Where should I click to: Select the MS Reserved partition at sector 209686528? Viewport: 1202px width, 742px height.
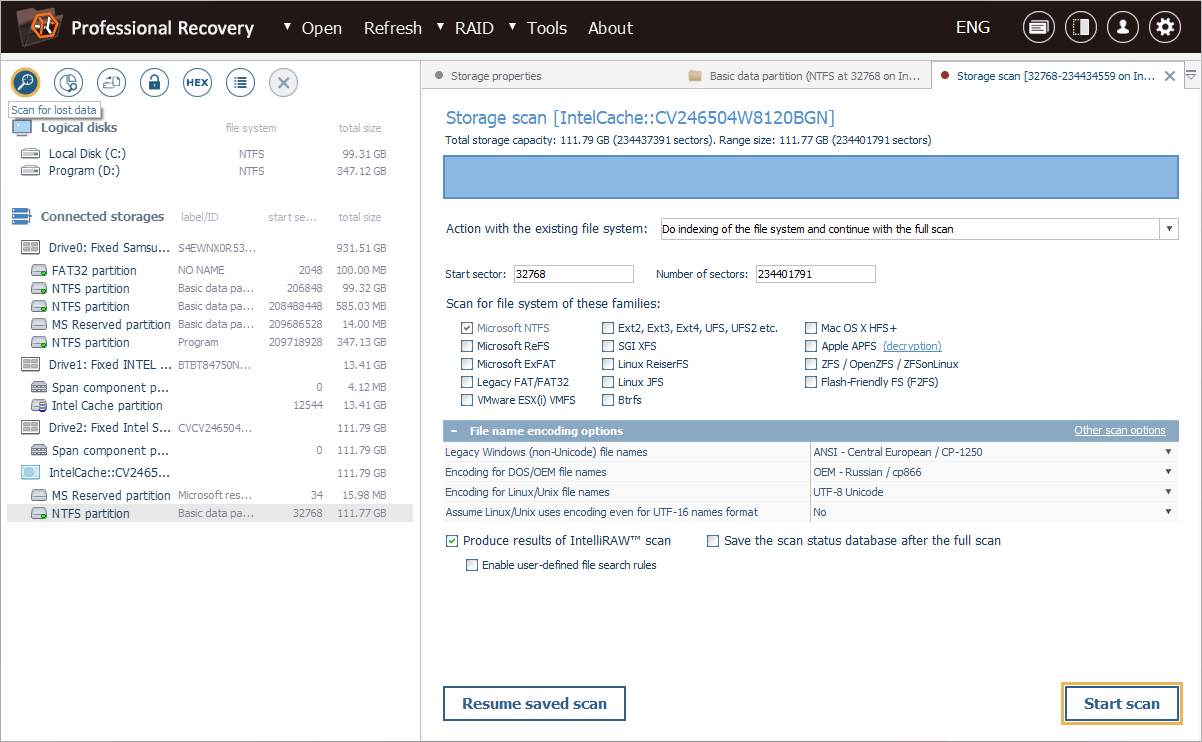tap(209, 325)
